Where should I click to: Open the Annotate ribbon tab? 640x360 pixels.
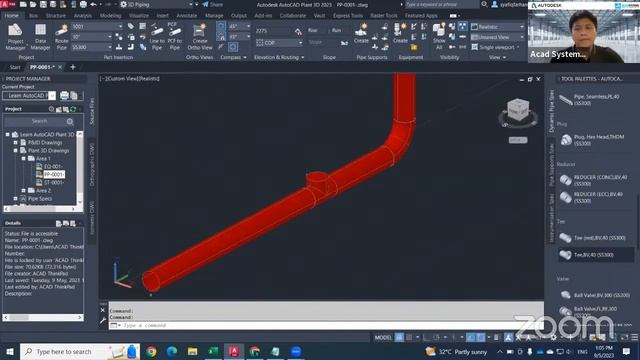(x=187, y=16)
